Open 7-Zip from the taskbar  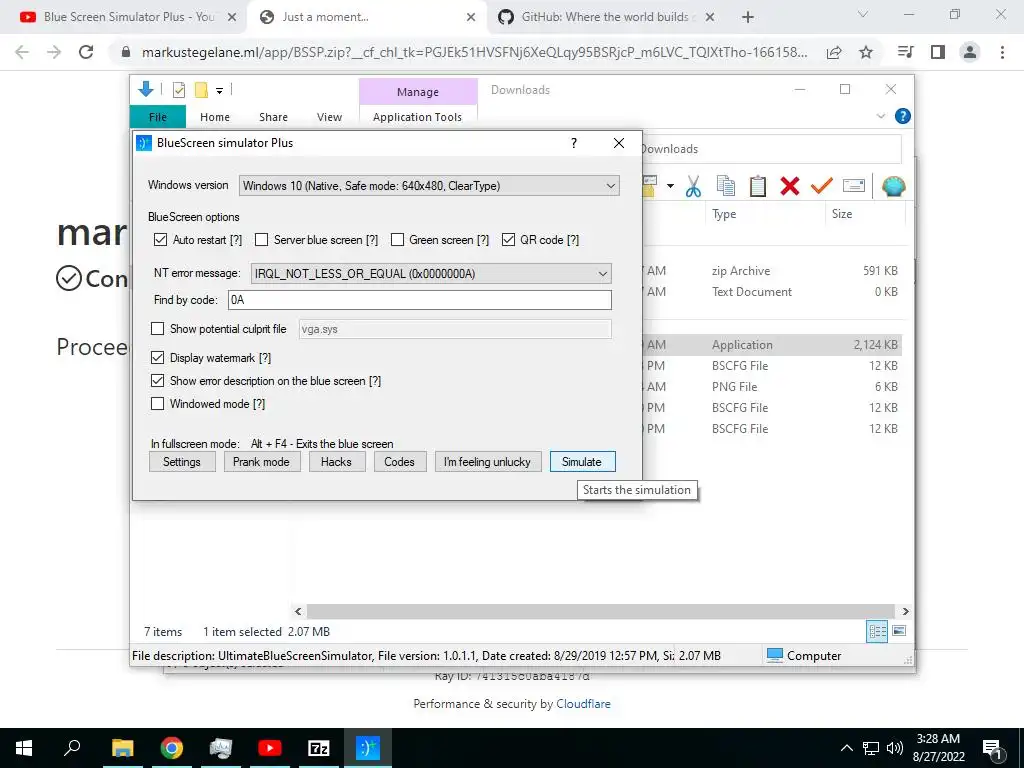point(319,748)
